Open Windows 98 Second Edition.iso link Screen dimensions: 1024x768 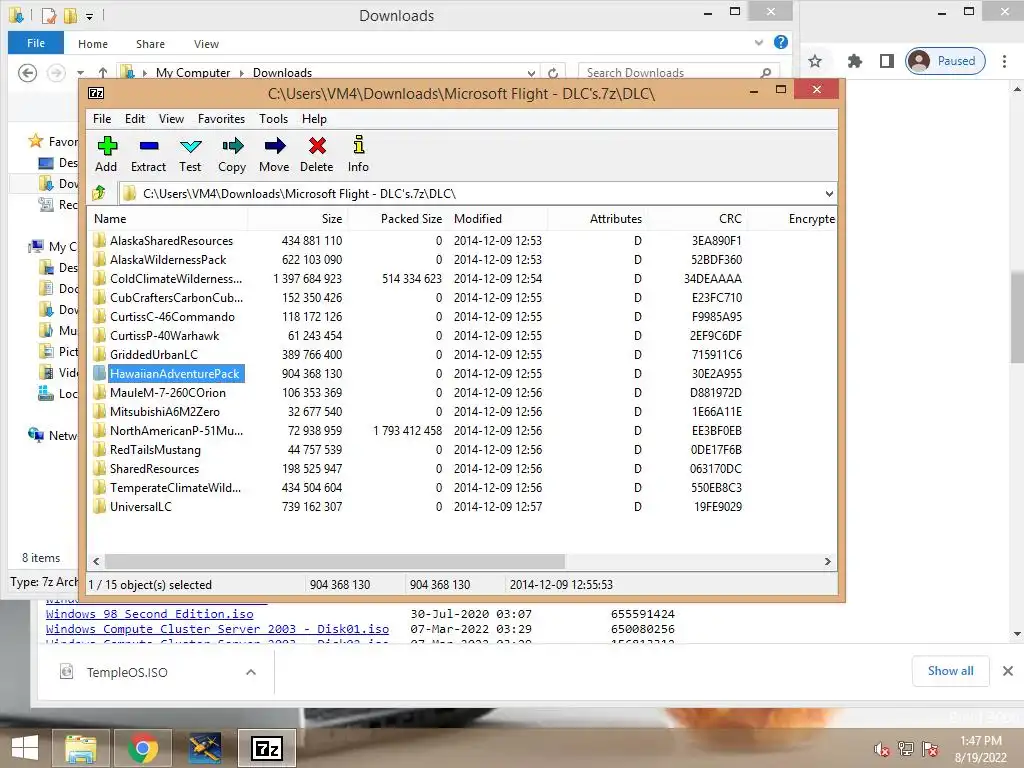(x=150, y=614)
